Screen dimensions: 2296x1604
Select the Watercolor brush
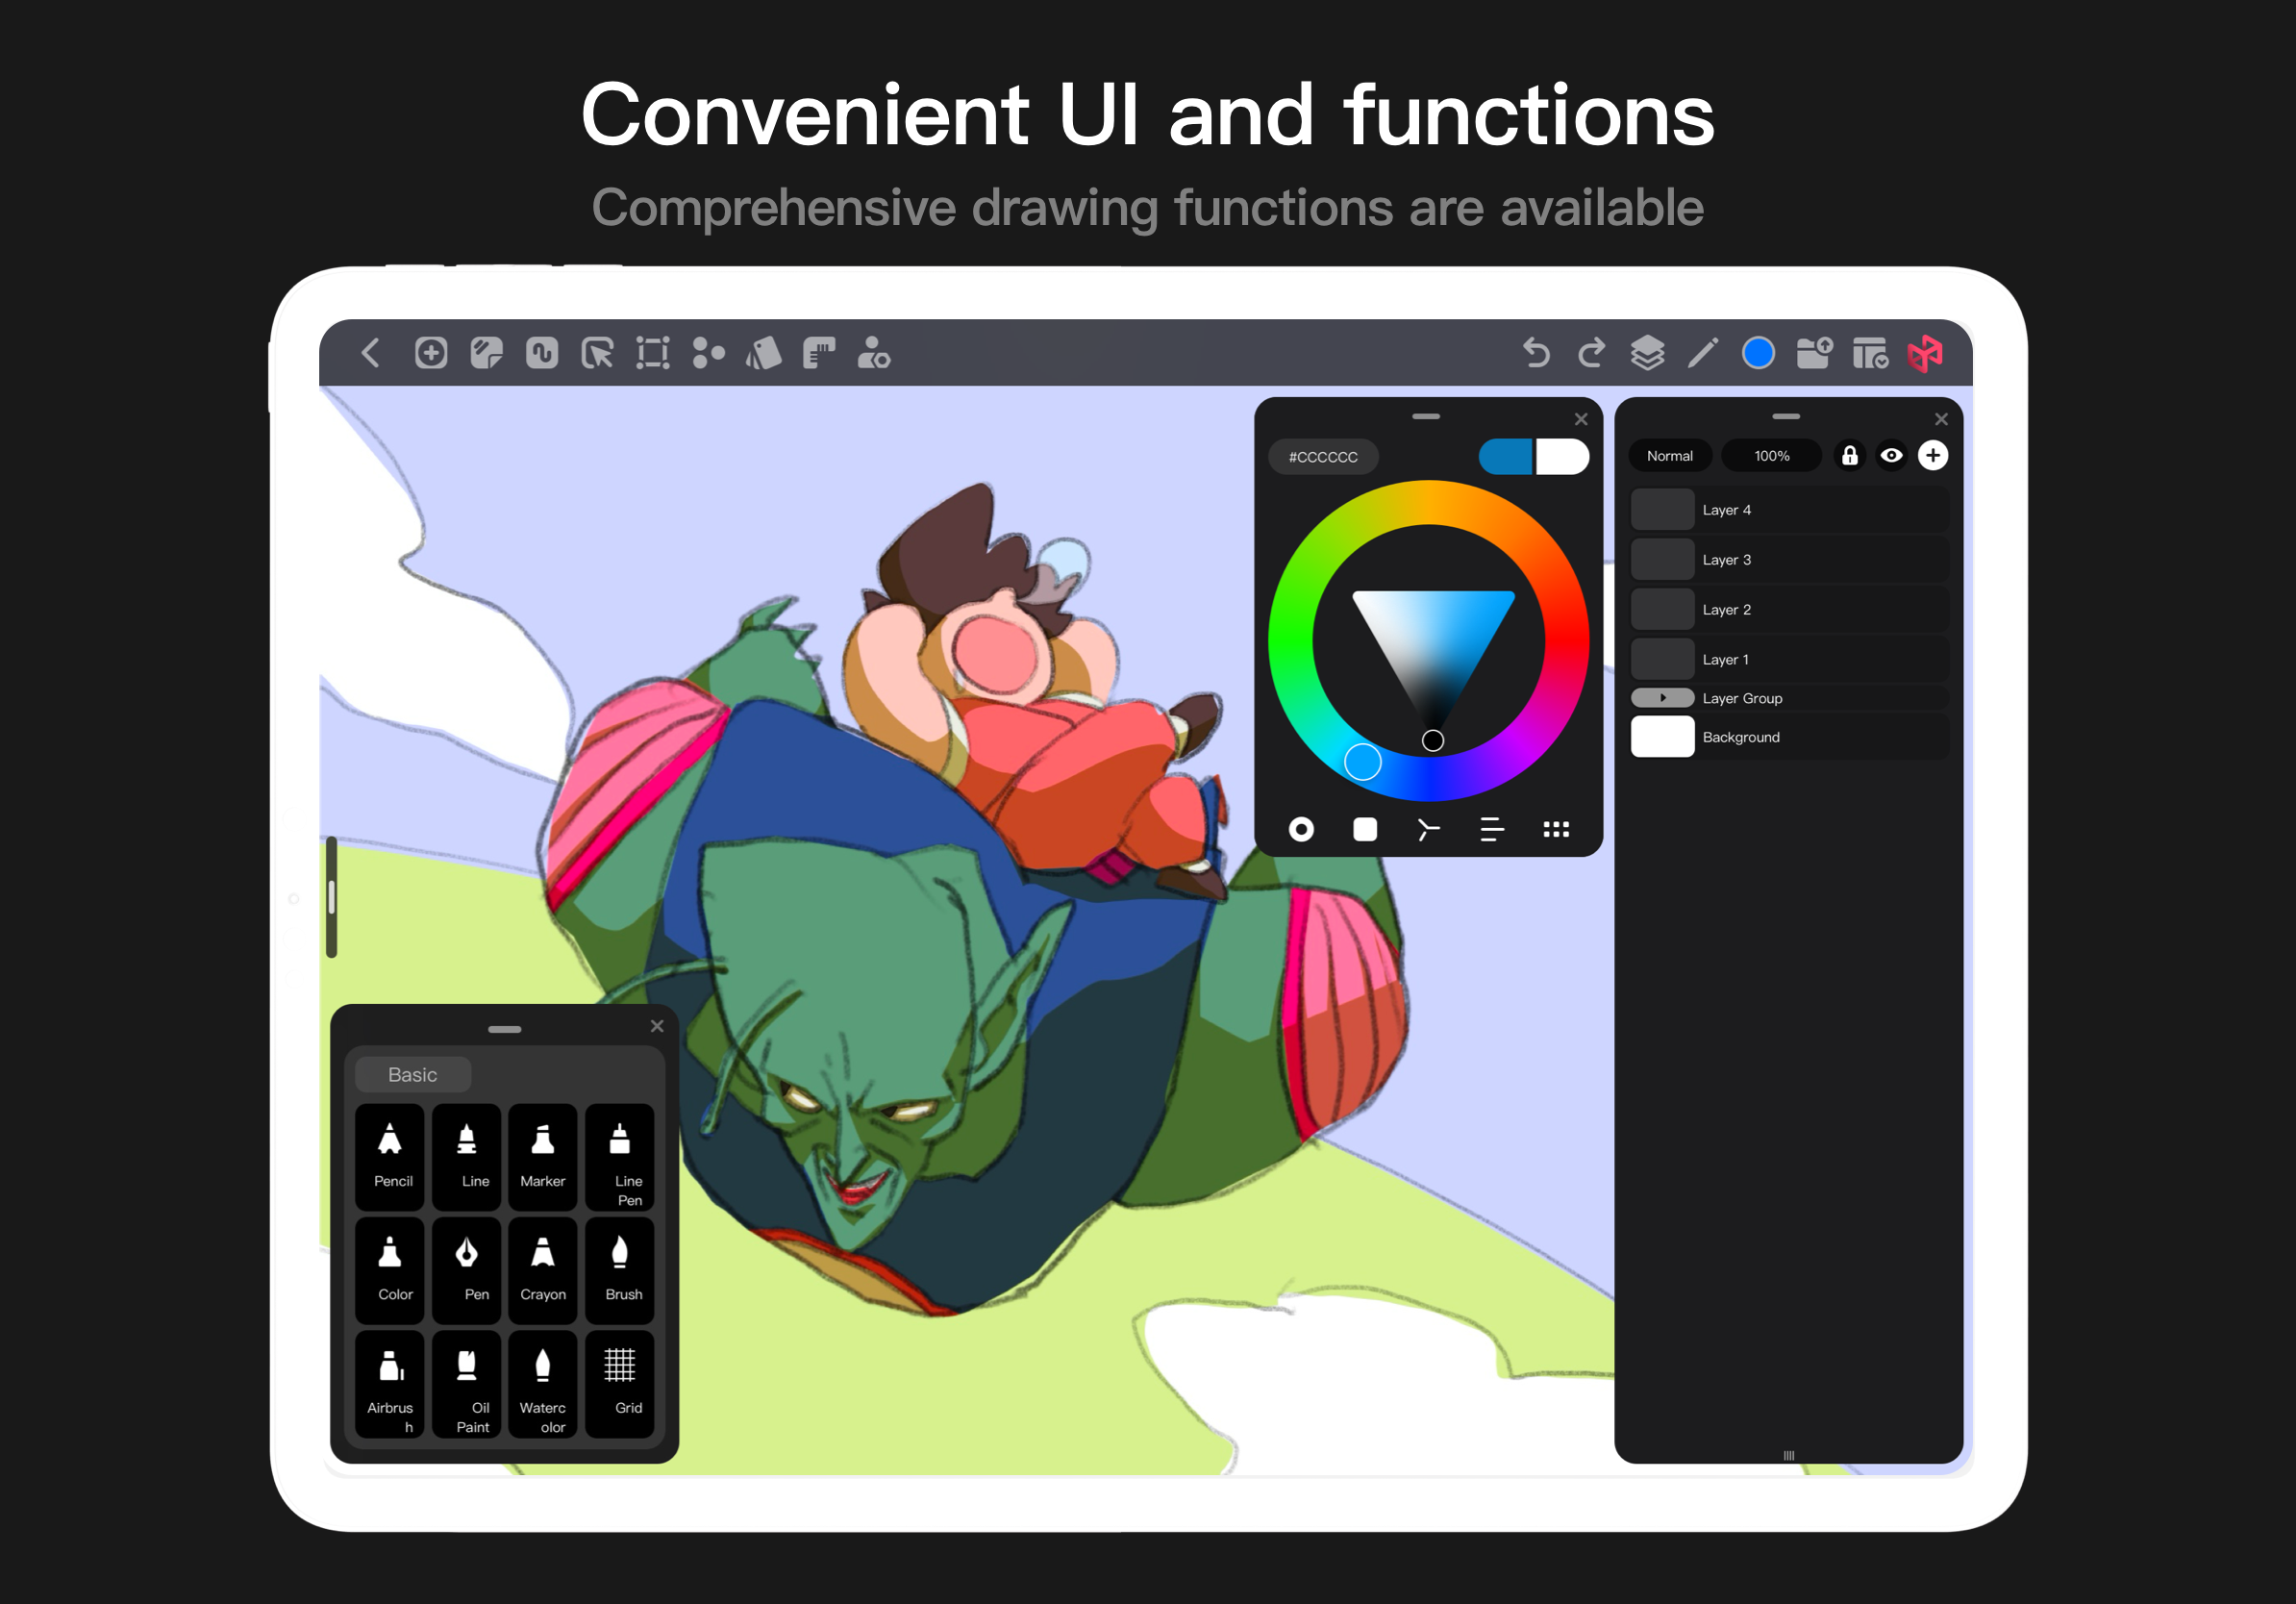click(543, 1384)
